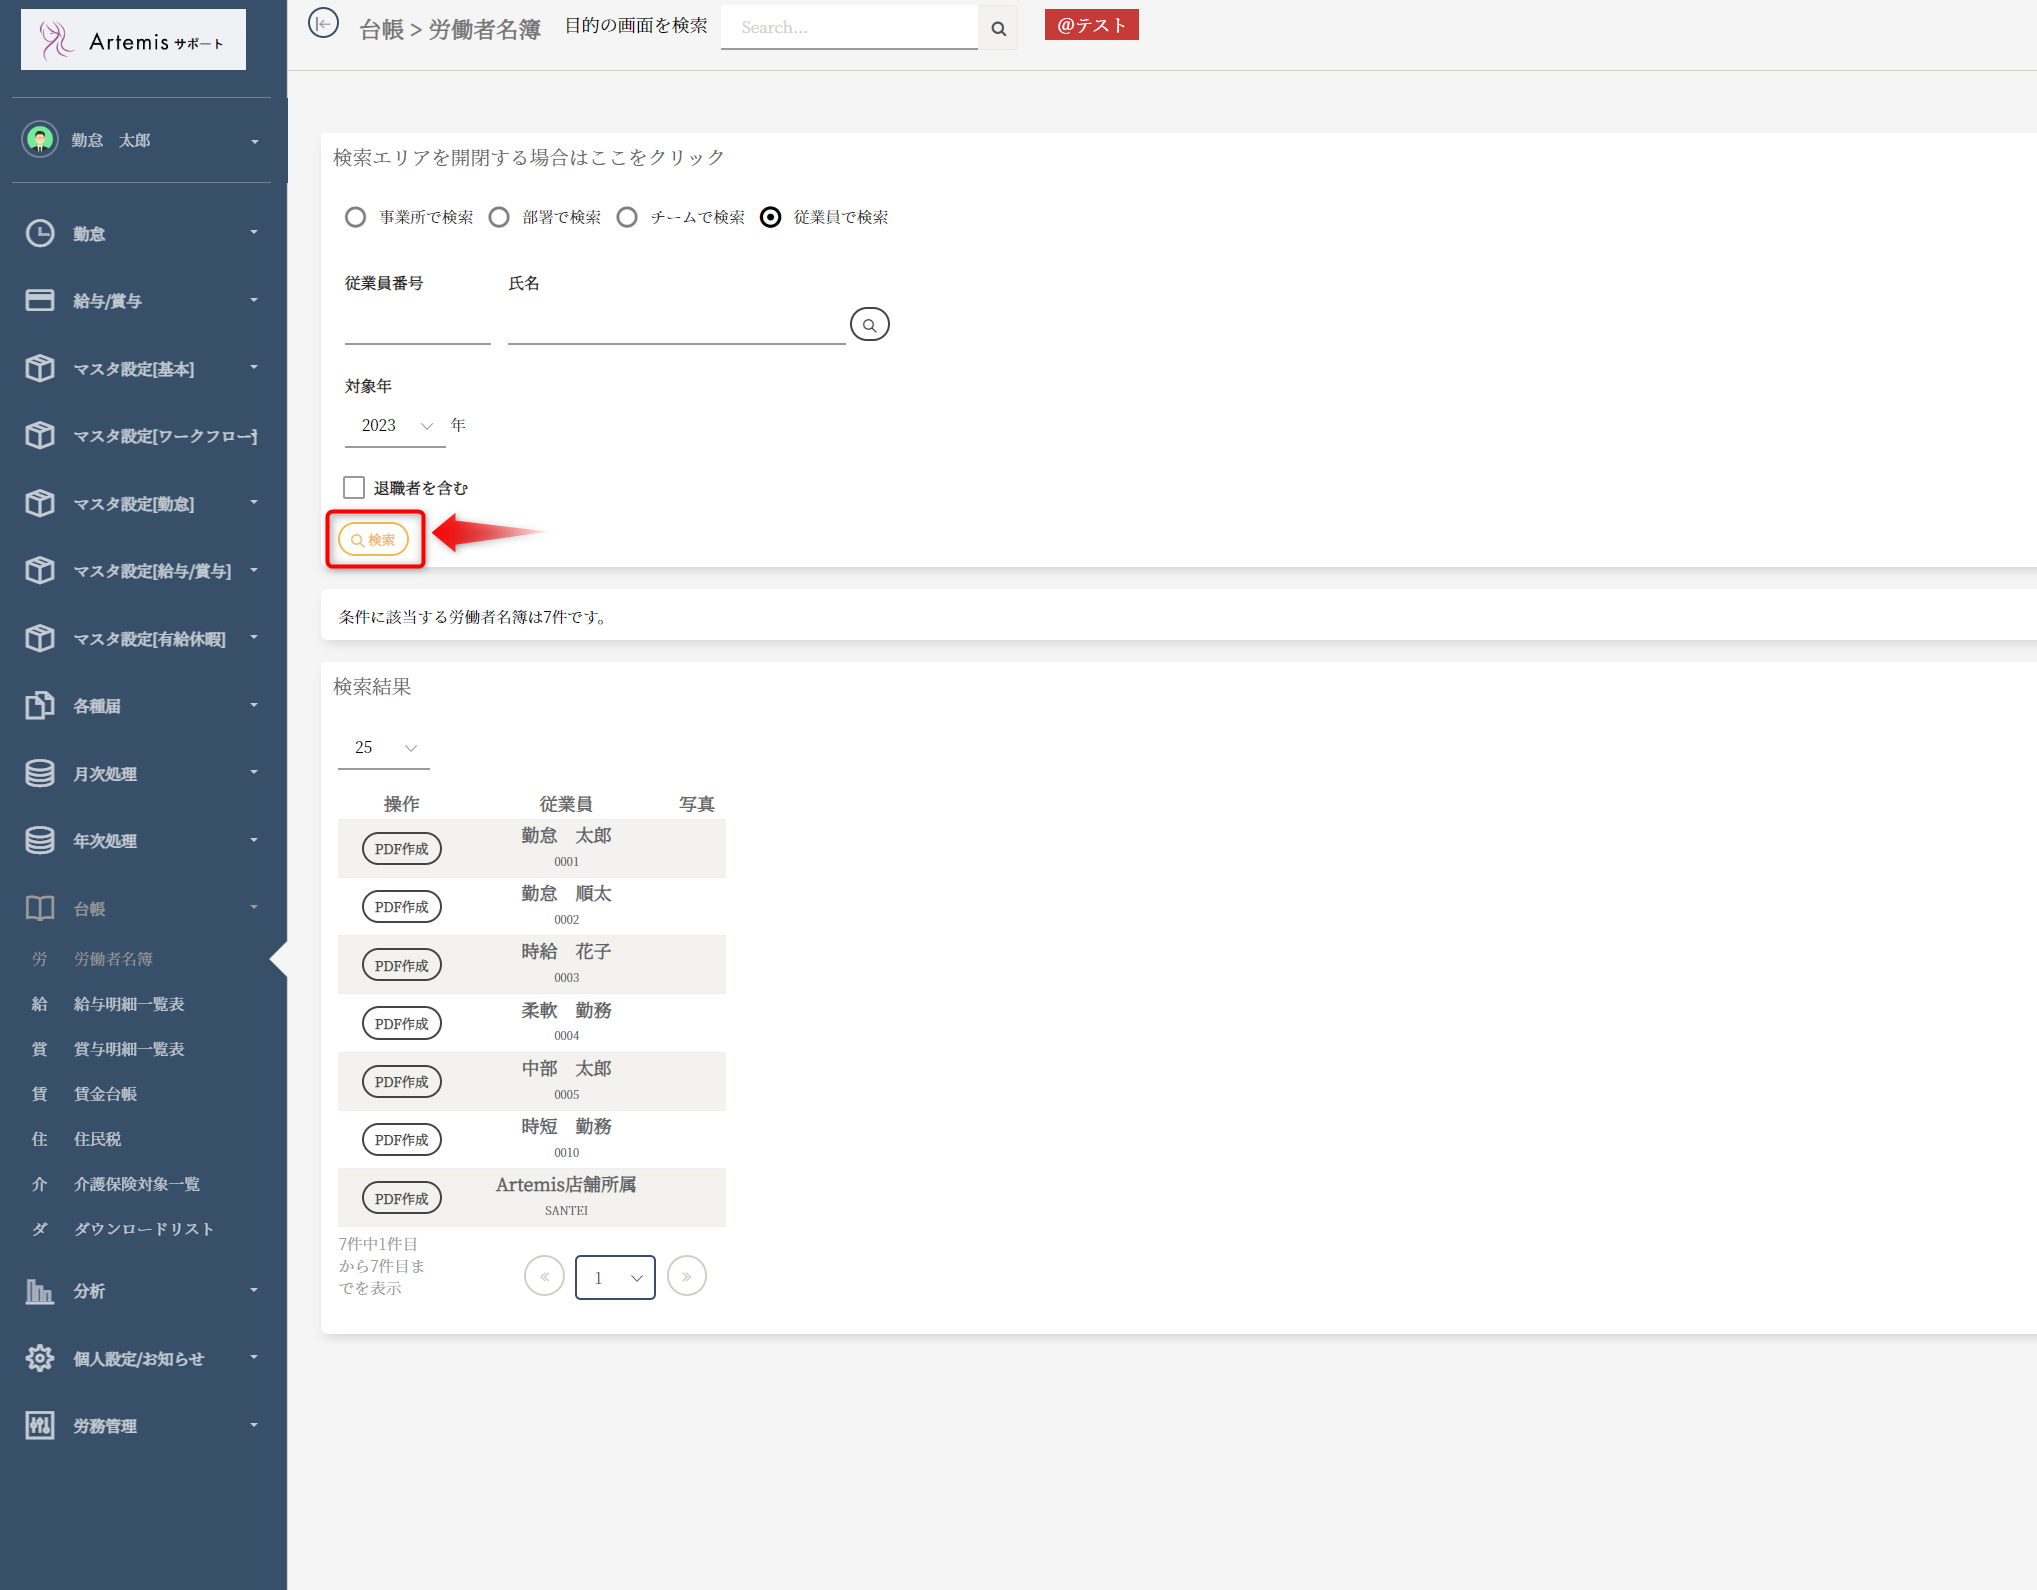The image size is (2037, 1590).
Task: Open 賃金台帳 in sidebar menu
Action: click(x=105, y=1094)
